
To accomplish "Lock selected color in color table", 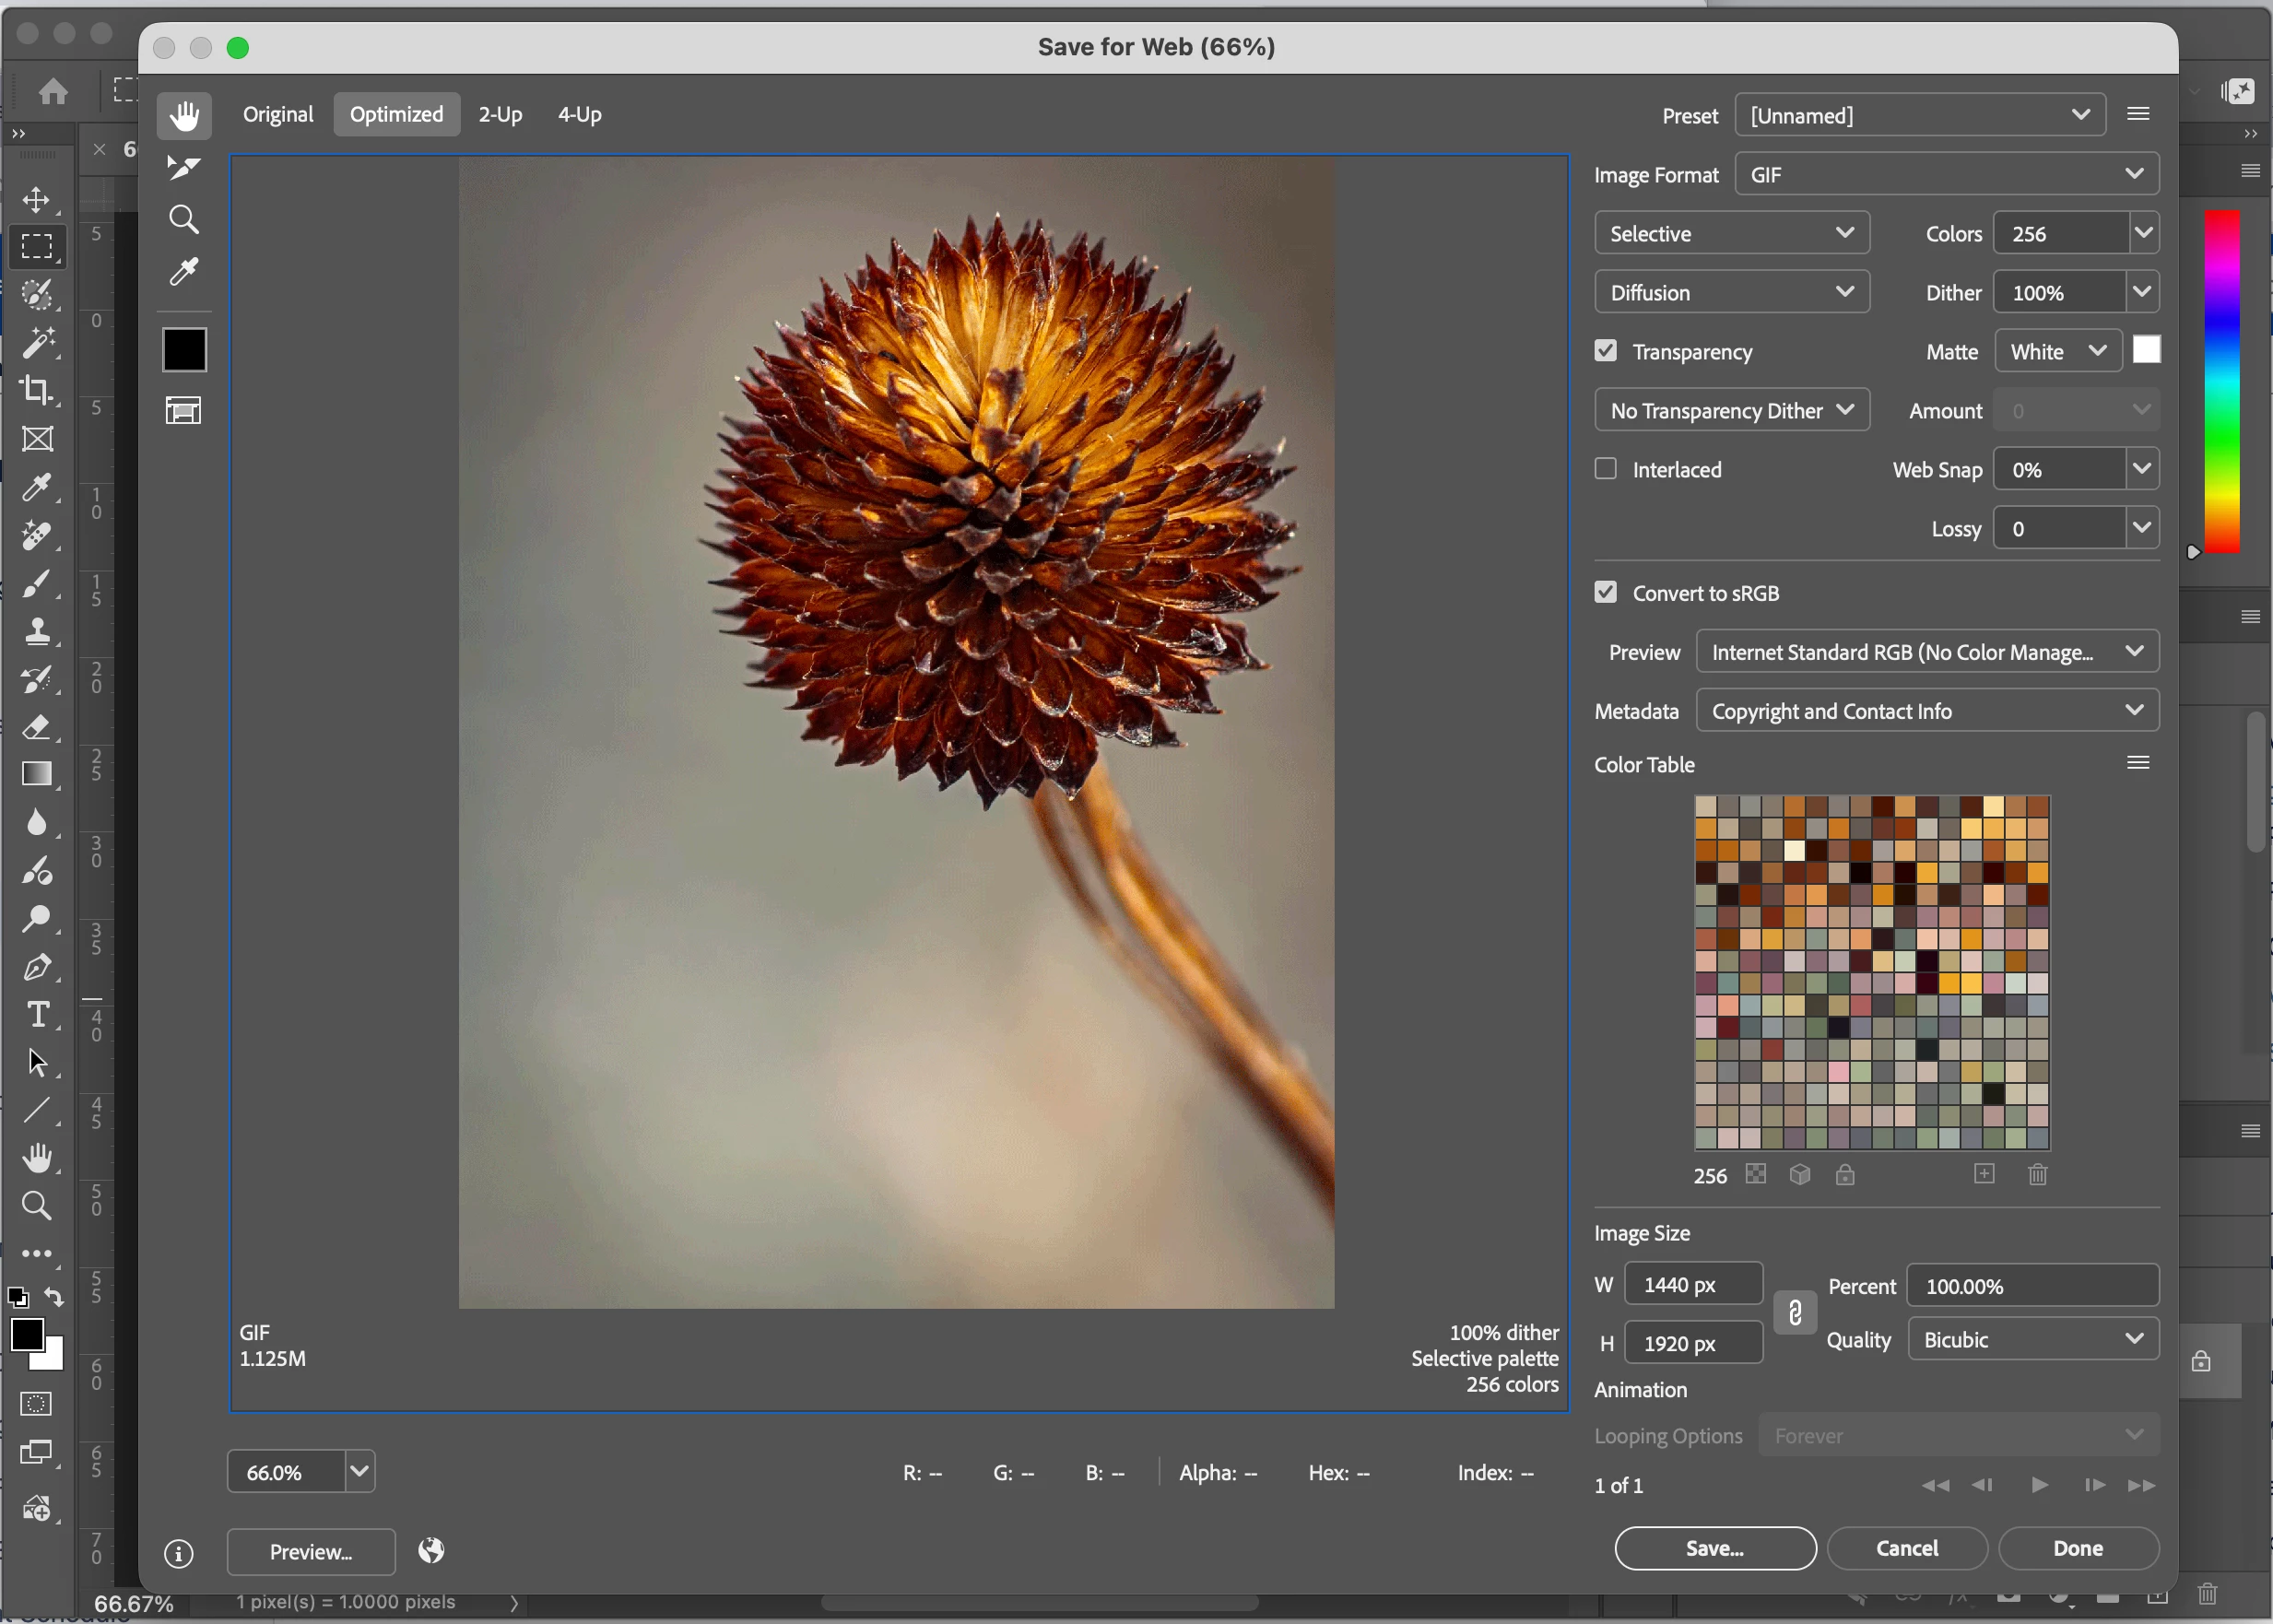I will 1845,1174.
